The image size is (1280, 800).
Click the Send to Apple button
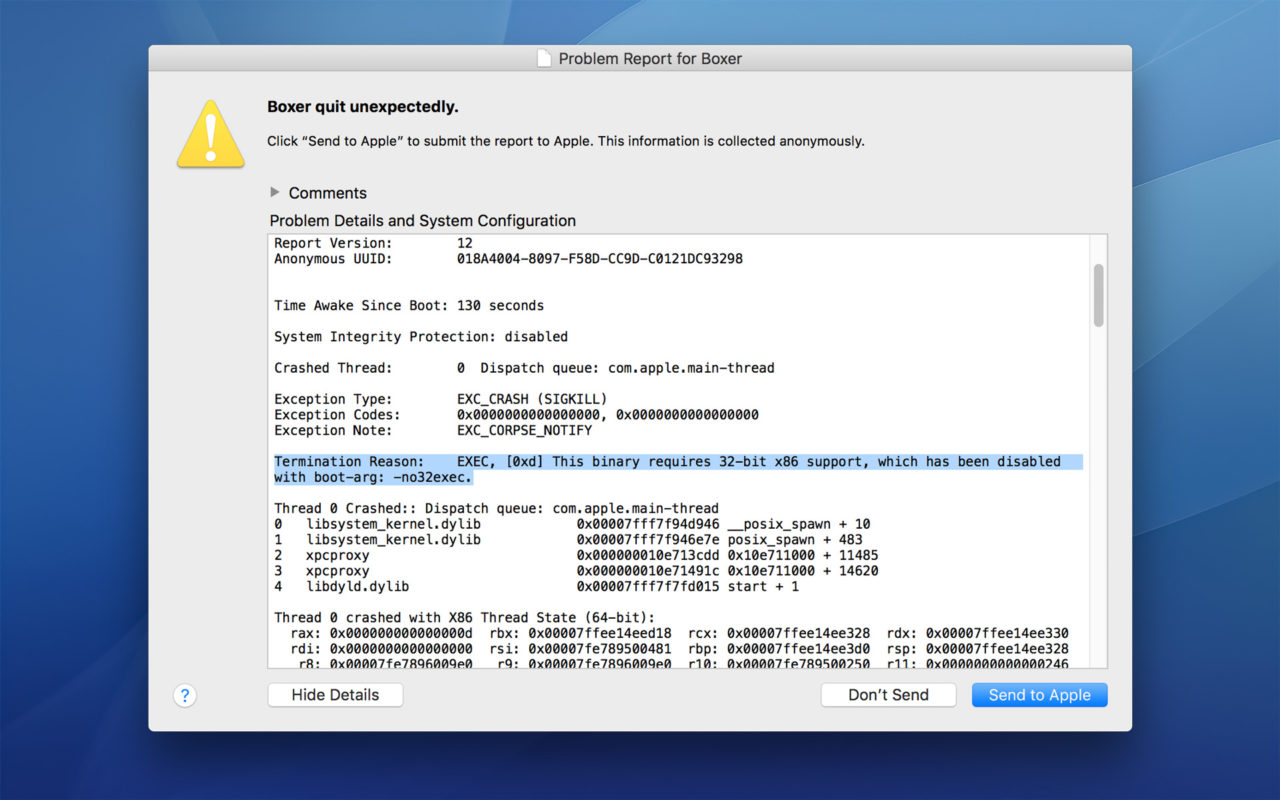tap(1039, 695)
